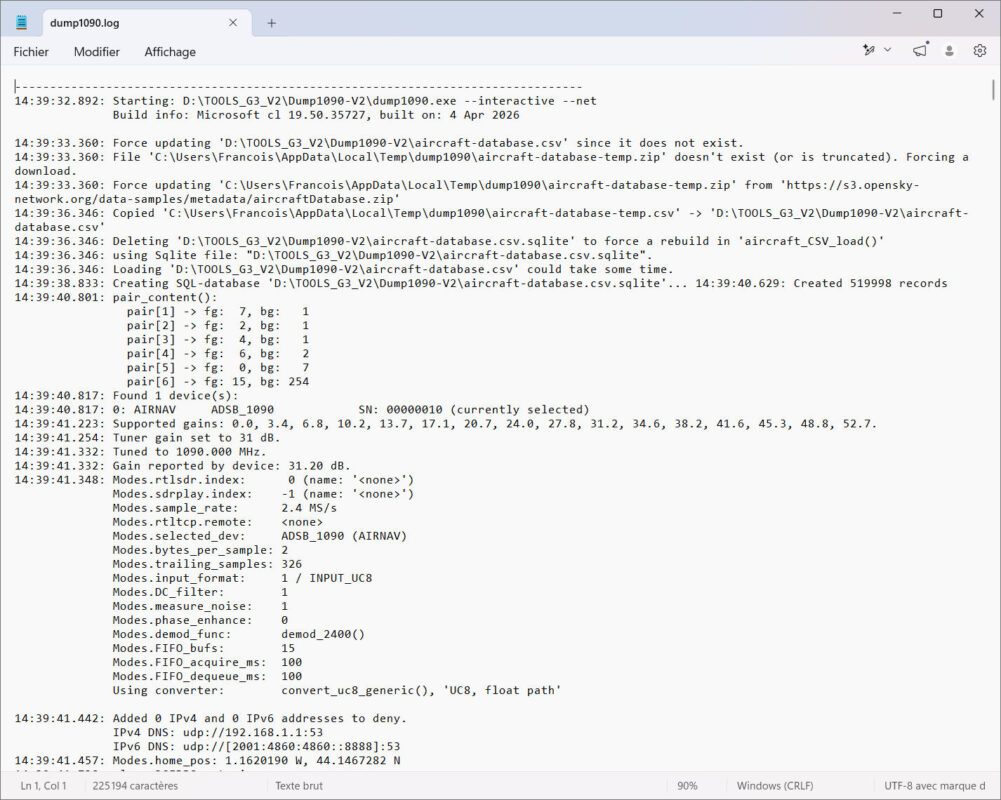Click the 'Created 519998 records' text
This screenshot has height=800, width=1001.
pos(871,283)
